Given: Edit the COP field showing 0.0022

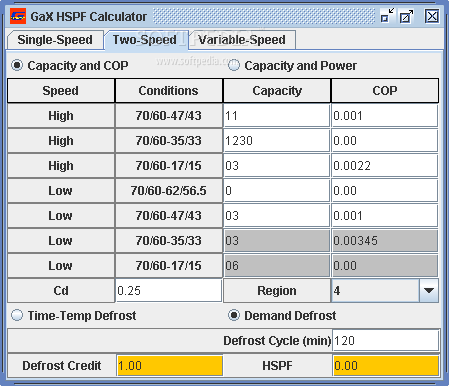Looking at the screenshot, I should pos(385,166).
